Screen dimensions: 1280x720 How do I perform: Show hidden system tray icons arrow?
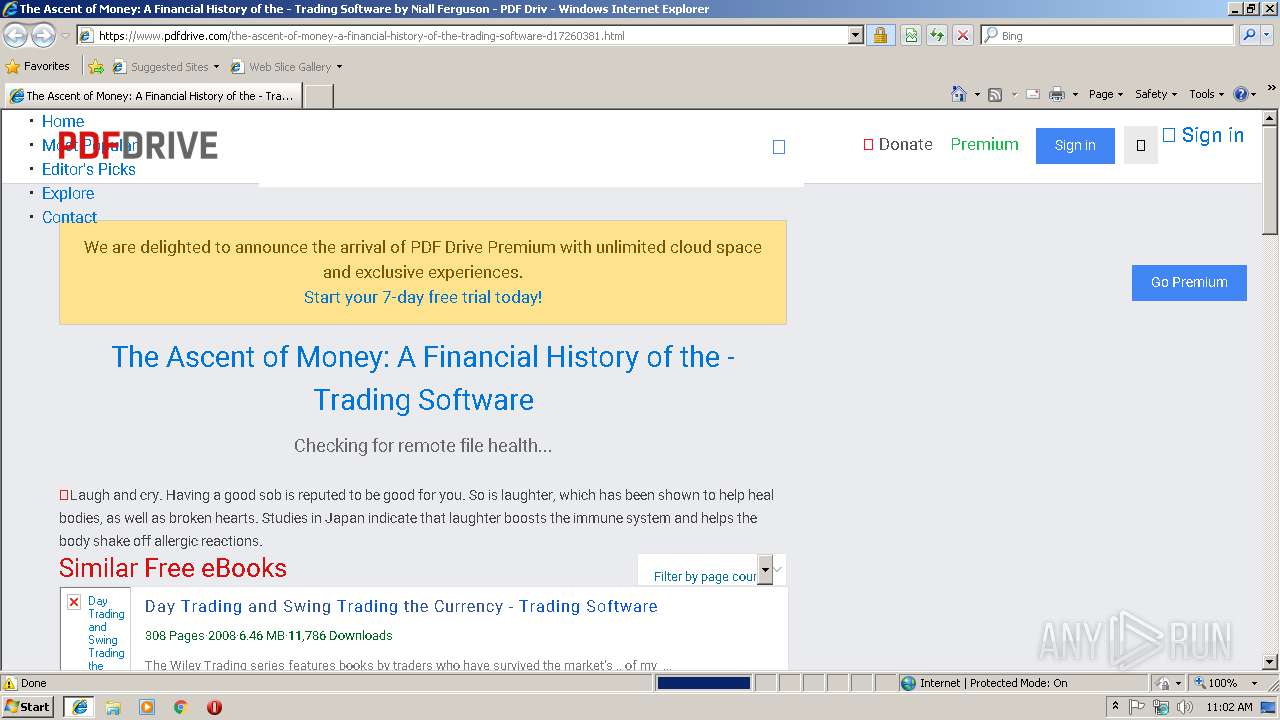pyautogui.click(x=1115, y=707)
